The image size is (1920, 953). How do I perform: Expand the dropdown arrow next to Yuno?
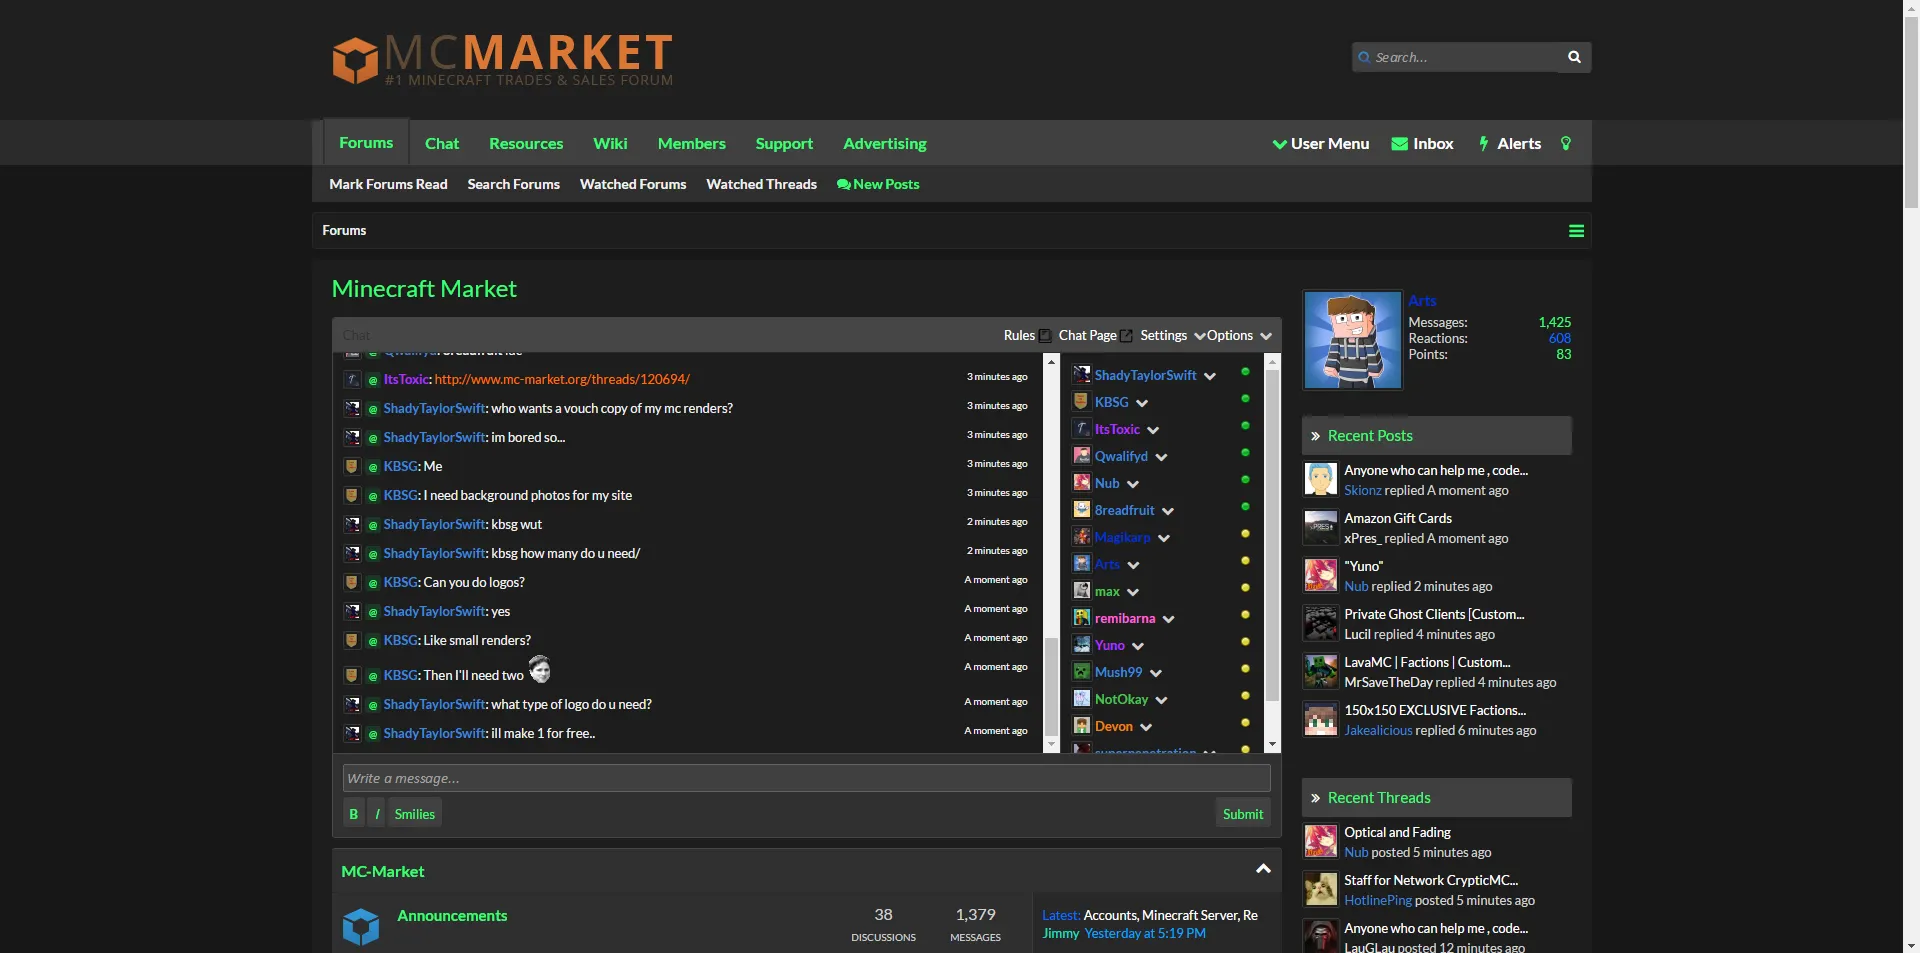pyautogui.click(x=1138, y=646)
